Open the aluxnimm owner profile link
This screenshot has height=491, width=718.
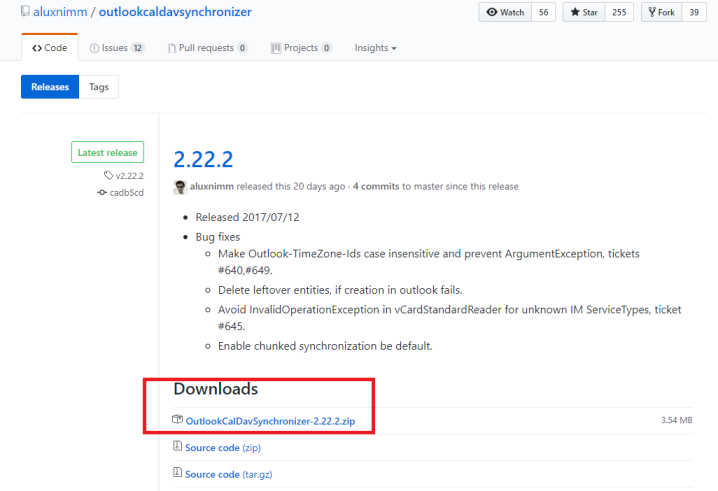(60, 12)
